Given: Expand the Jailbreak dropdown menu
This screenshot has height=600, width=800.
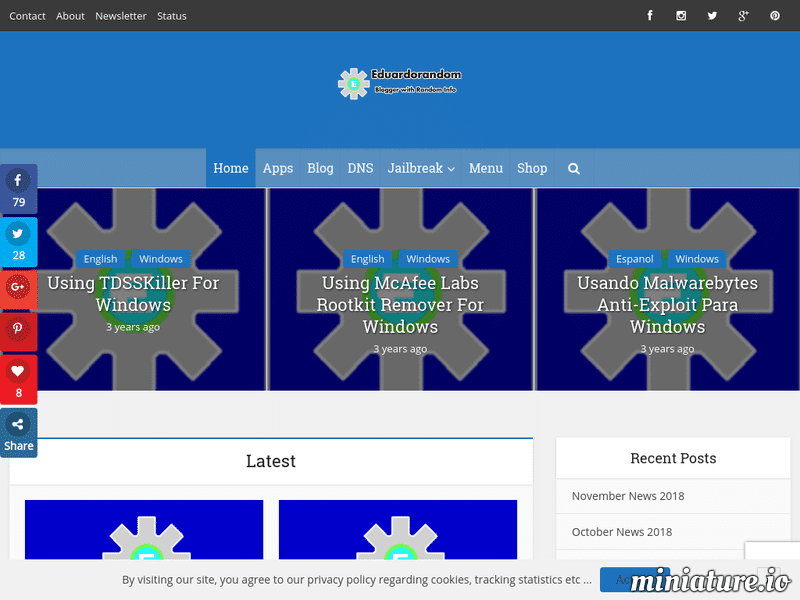Looking at the screenshot, I should click(421, 168).
